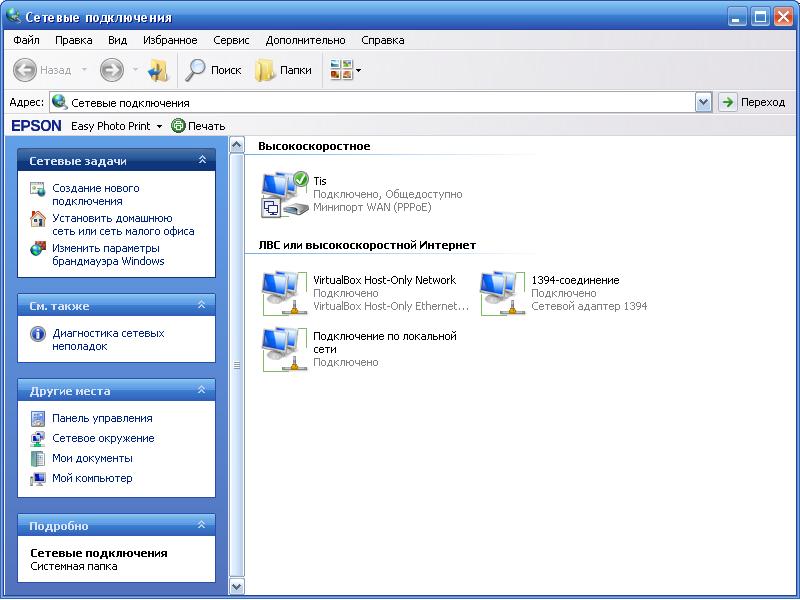This screenshot has width=800, height=600.
Task: Click the address bar network globe icon
Action: coord(60,102)
